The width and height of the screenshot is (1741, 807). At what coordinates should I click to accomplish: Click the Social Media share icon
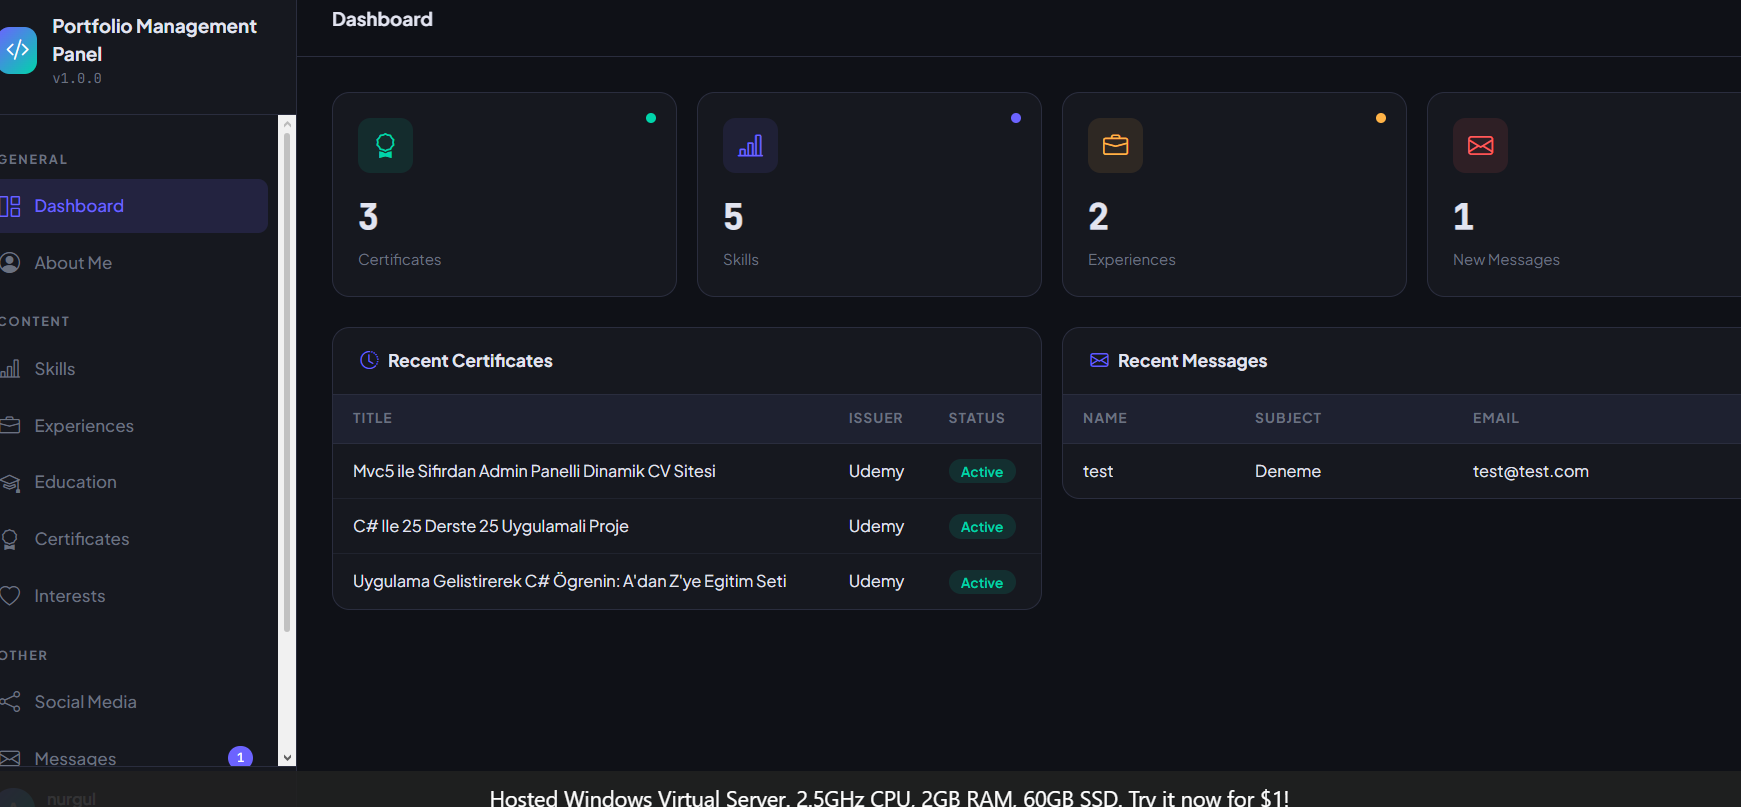[x=10, y=702]
